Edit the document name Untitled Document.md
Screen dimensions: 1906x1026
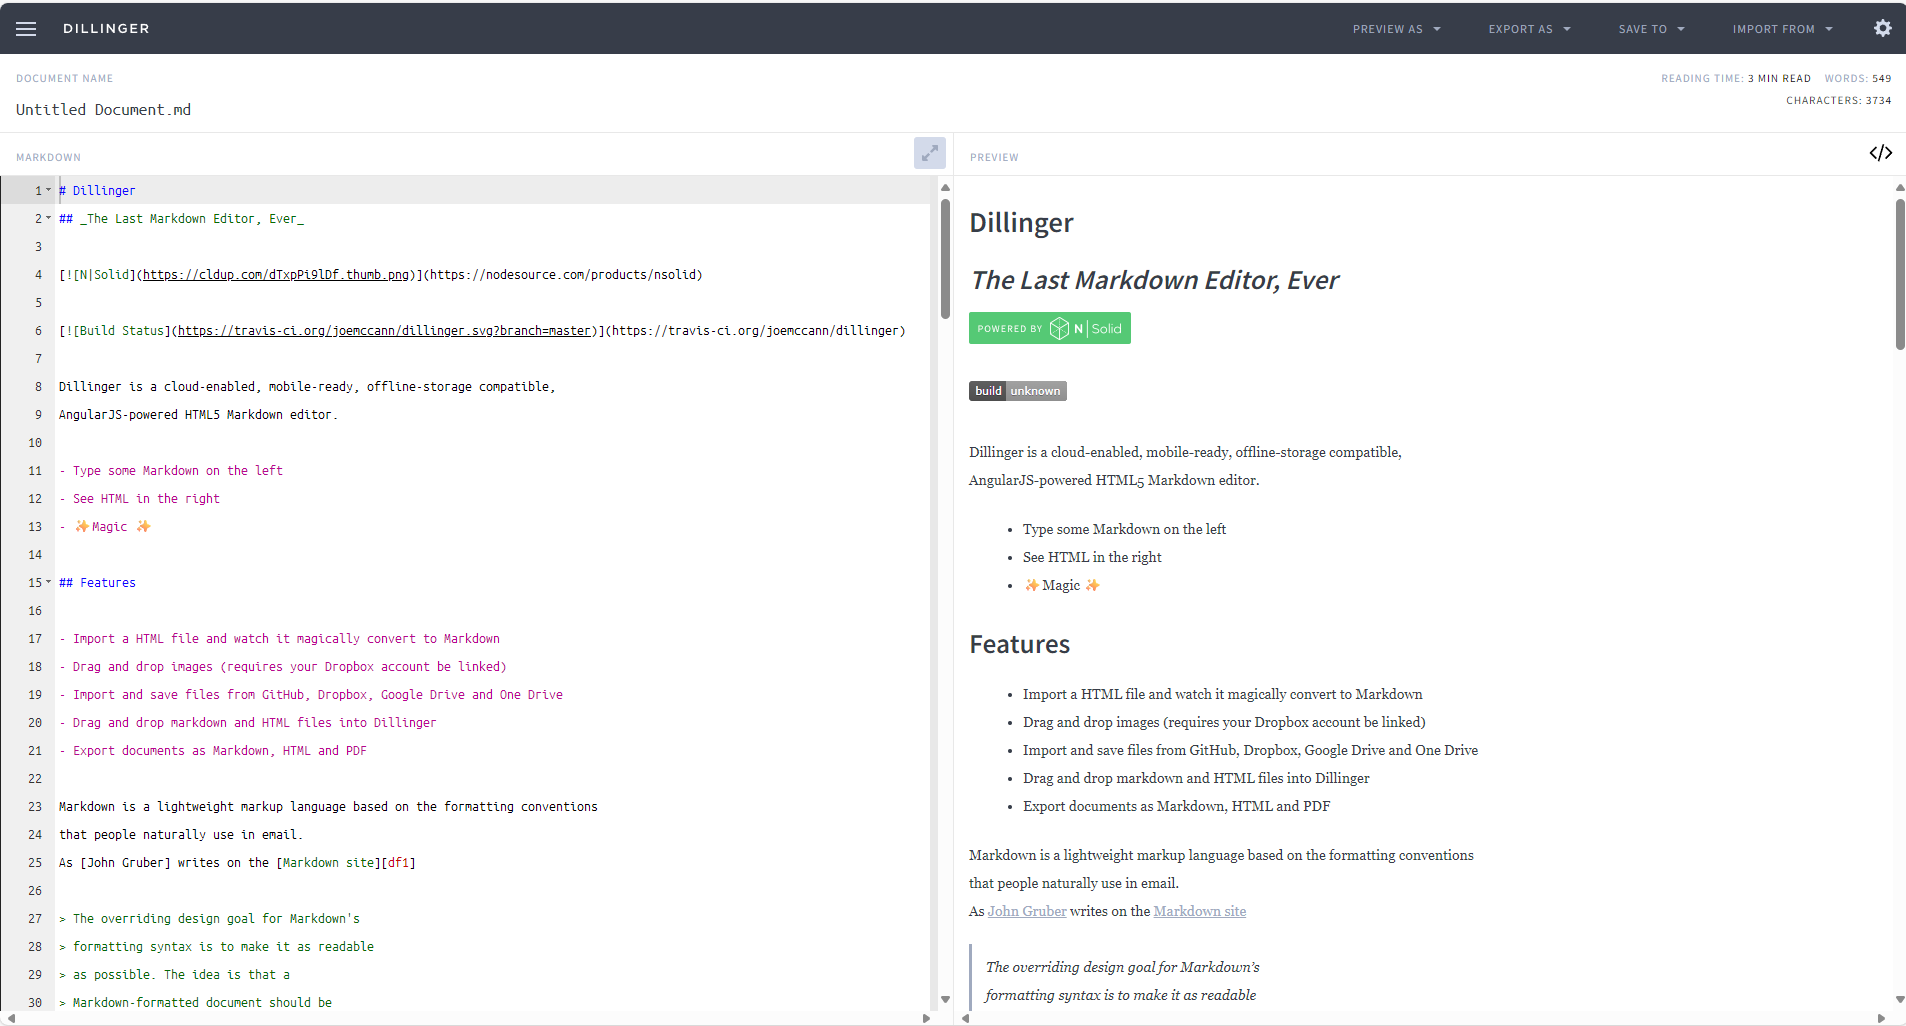tap(103, 110)
